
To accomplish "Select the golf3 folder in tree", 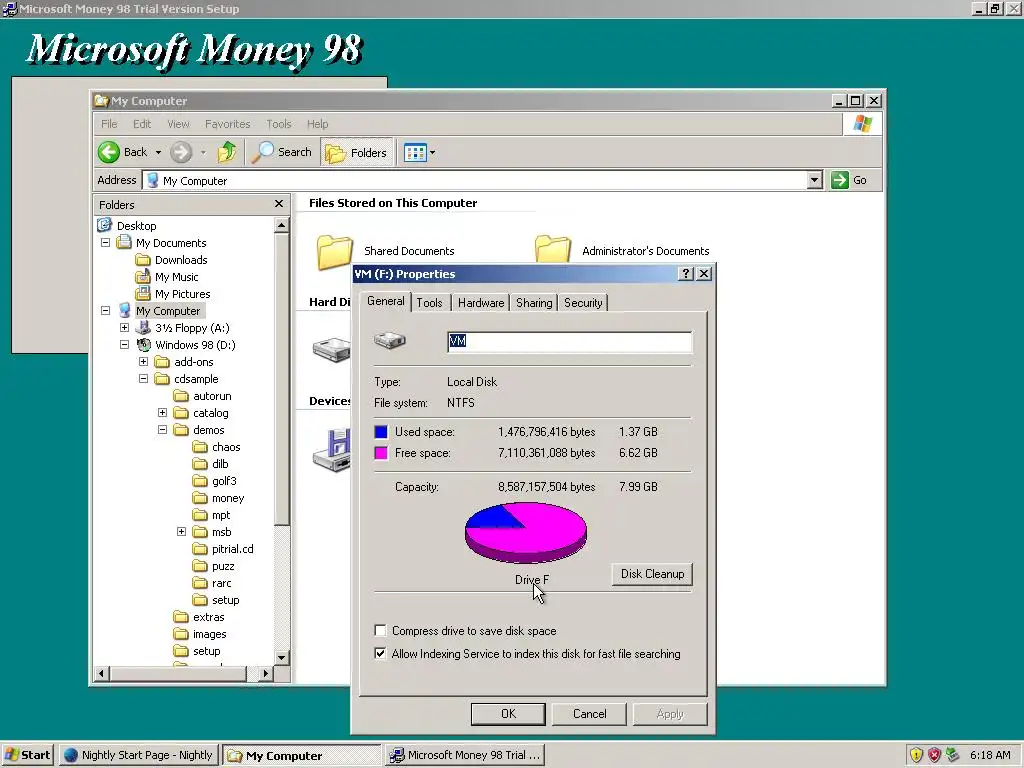I will click(224, 481).
